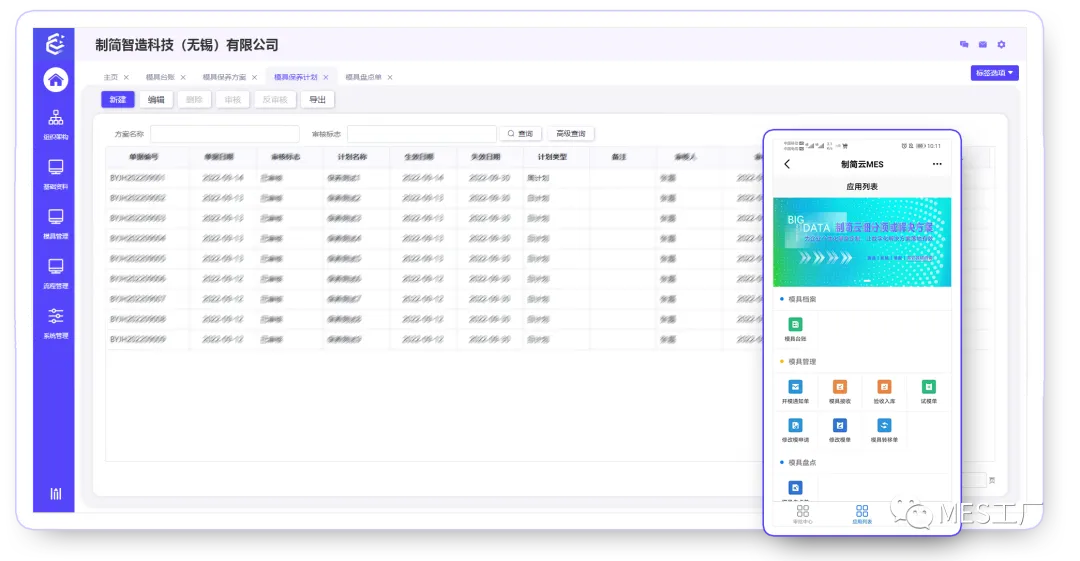This screenshot has width=1080, height=561.
Task: Open the phone's three-dots more menu
Action: tap(937, 164)
